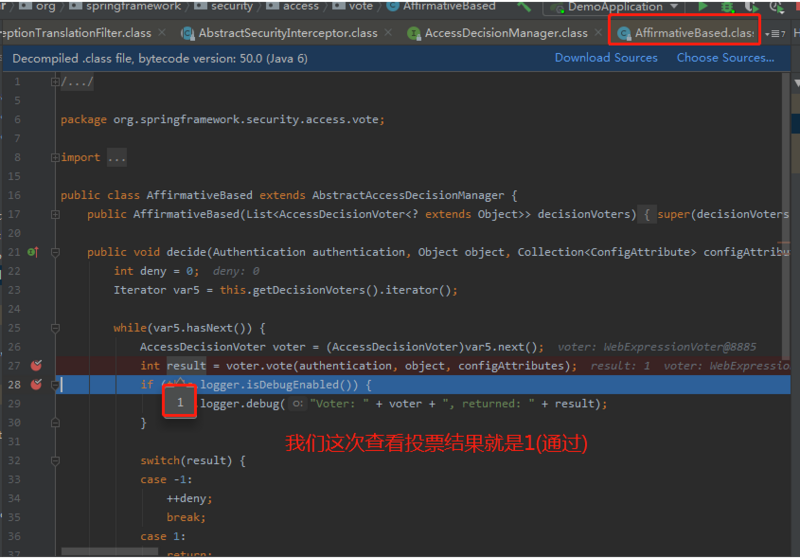Close the AccessDecisionManager.class tab

point(598,33)
